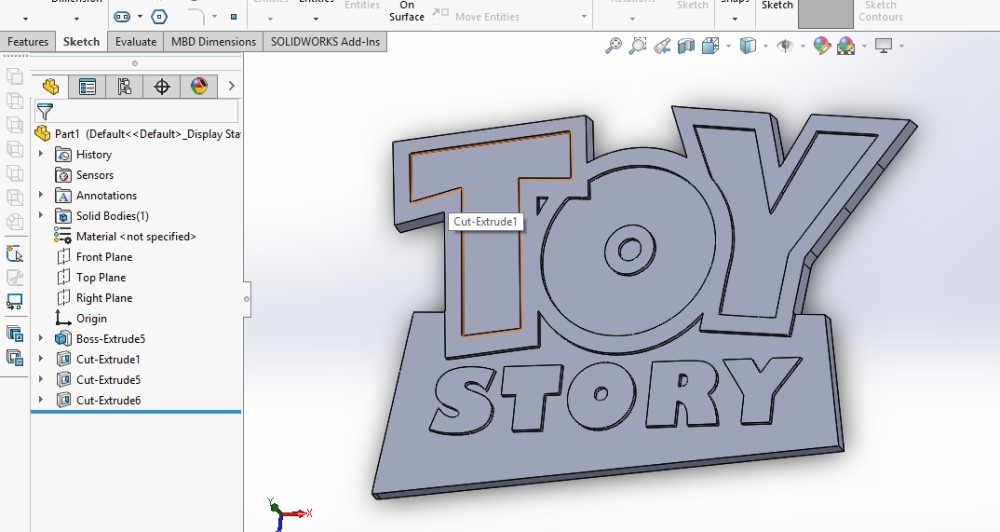Screen dimensions: 1000x532
Task: Open the FeatureManager Design Tree tab
Action: 51,87
